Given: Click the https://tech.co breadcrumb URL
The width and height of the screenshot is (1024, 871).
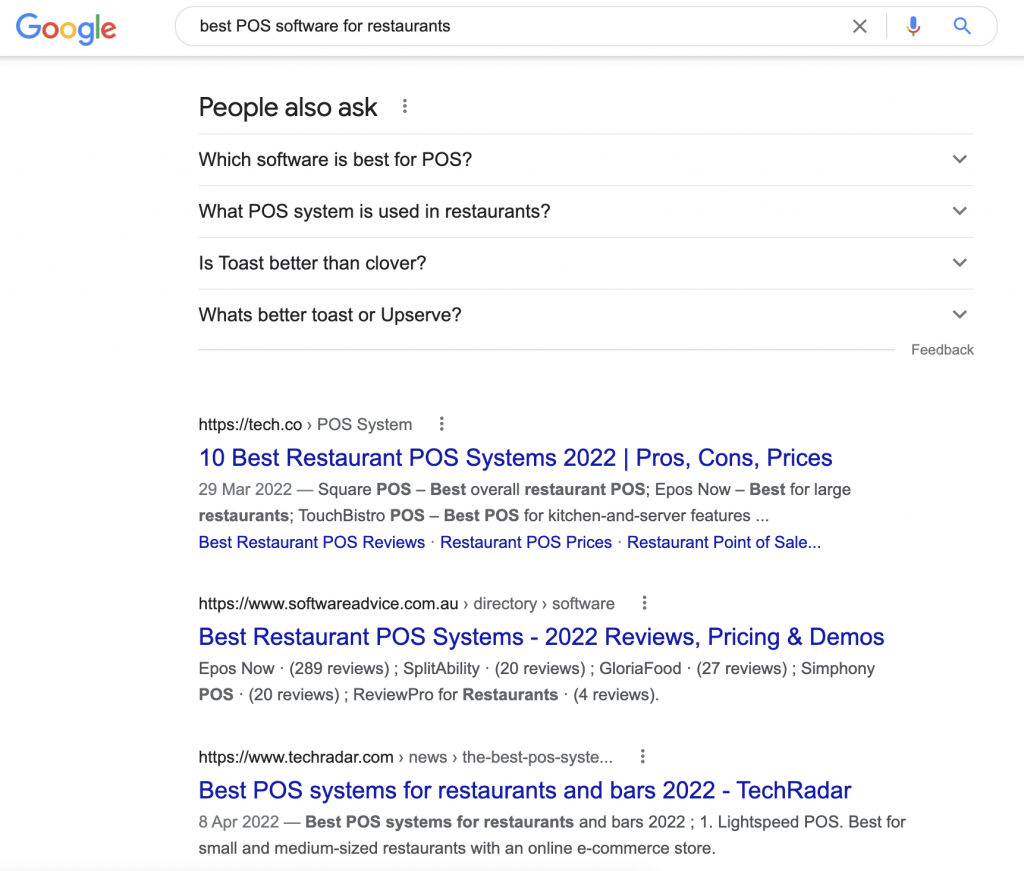Looking at the screenshot, I should [x=305, y=424].
